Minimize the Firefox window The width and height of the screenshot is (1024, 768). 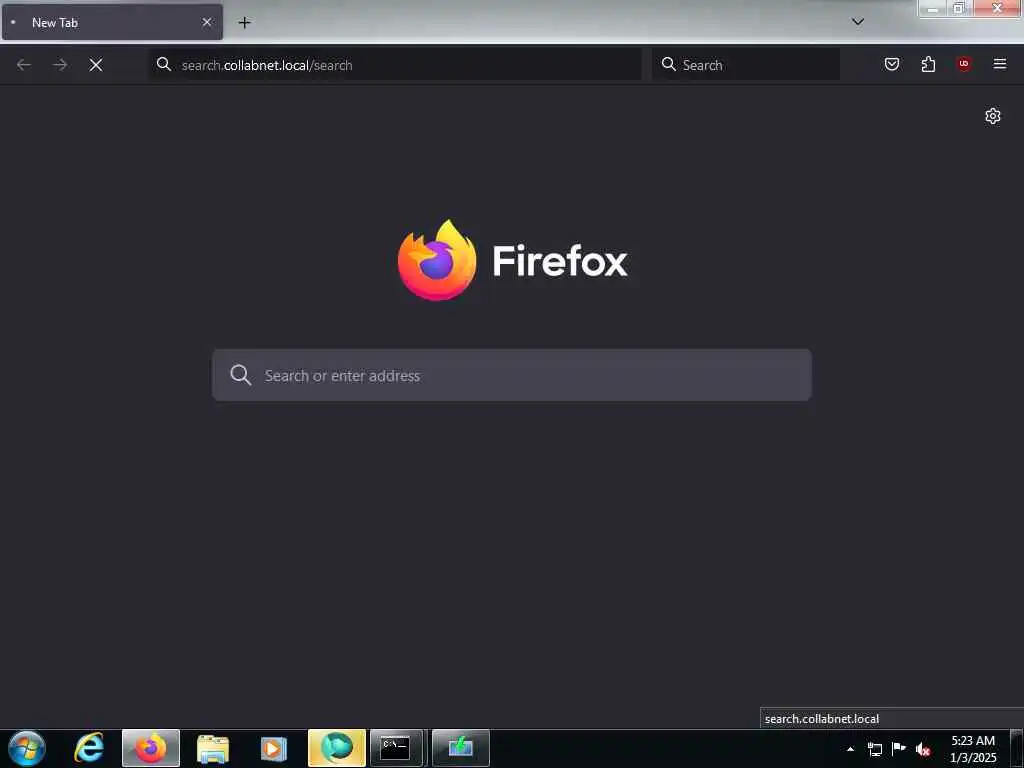click(933, 9)
